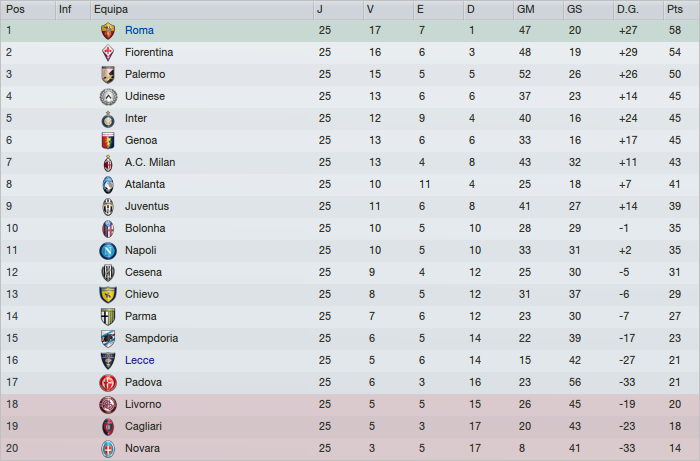The height and width of the screenshot is (461, 700).
Task: Open the Roma team link
Action: click(139, 30)
